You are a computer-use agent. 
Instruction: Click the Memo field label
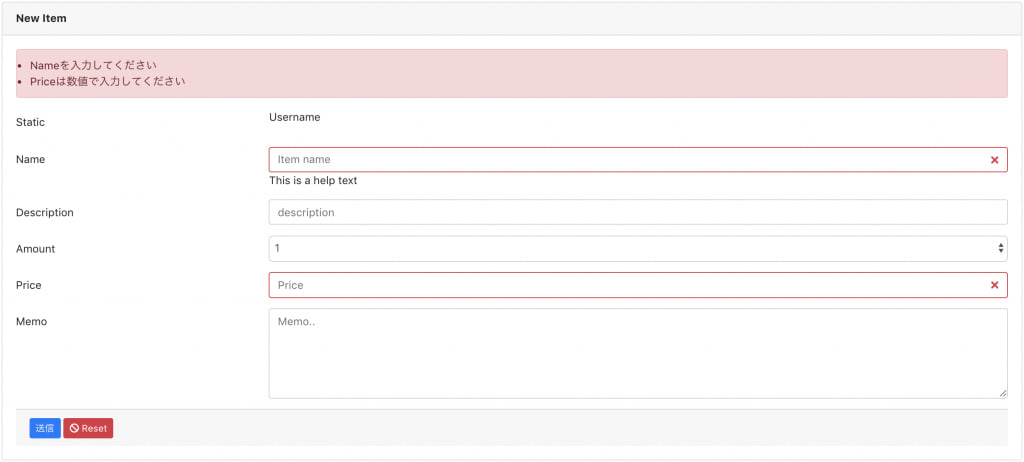pyautogui.click(x=31, y=322)
